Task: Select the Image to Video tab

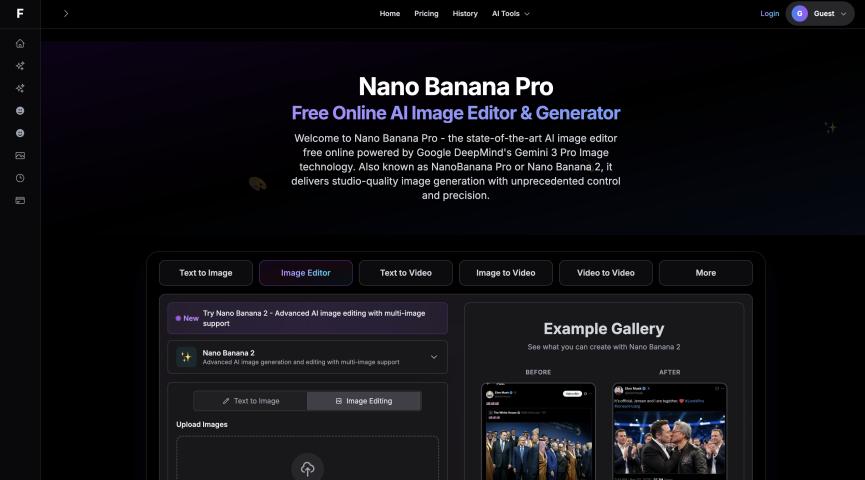Action: [505, 273]
